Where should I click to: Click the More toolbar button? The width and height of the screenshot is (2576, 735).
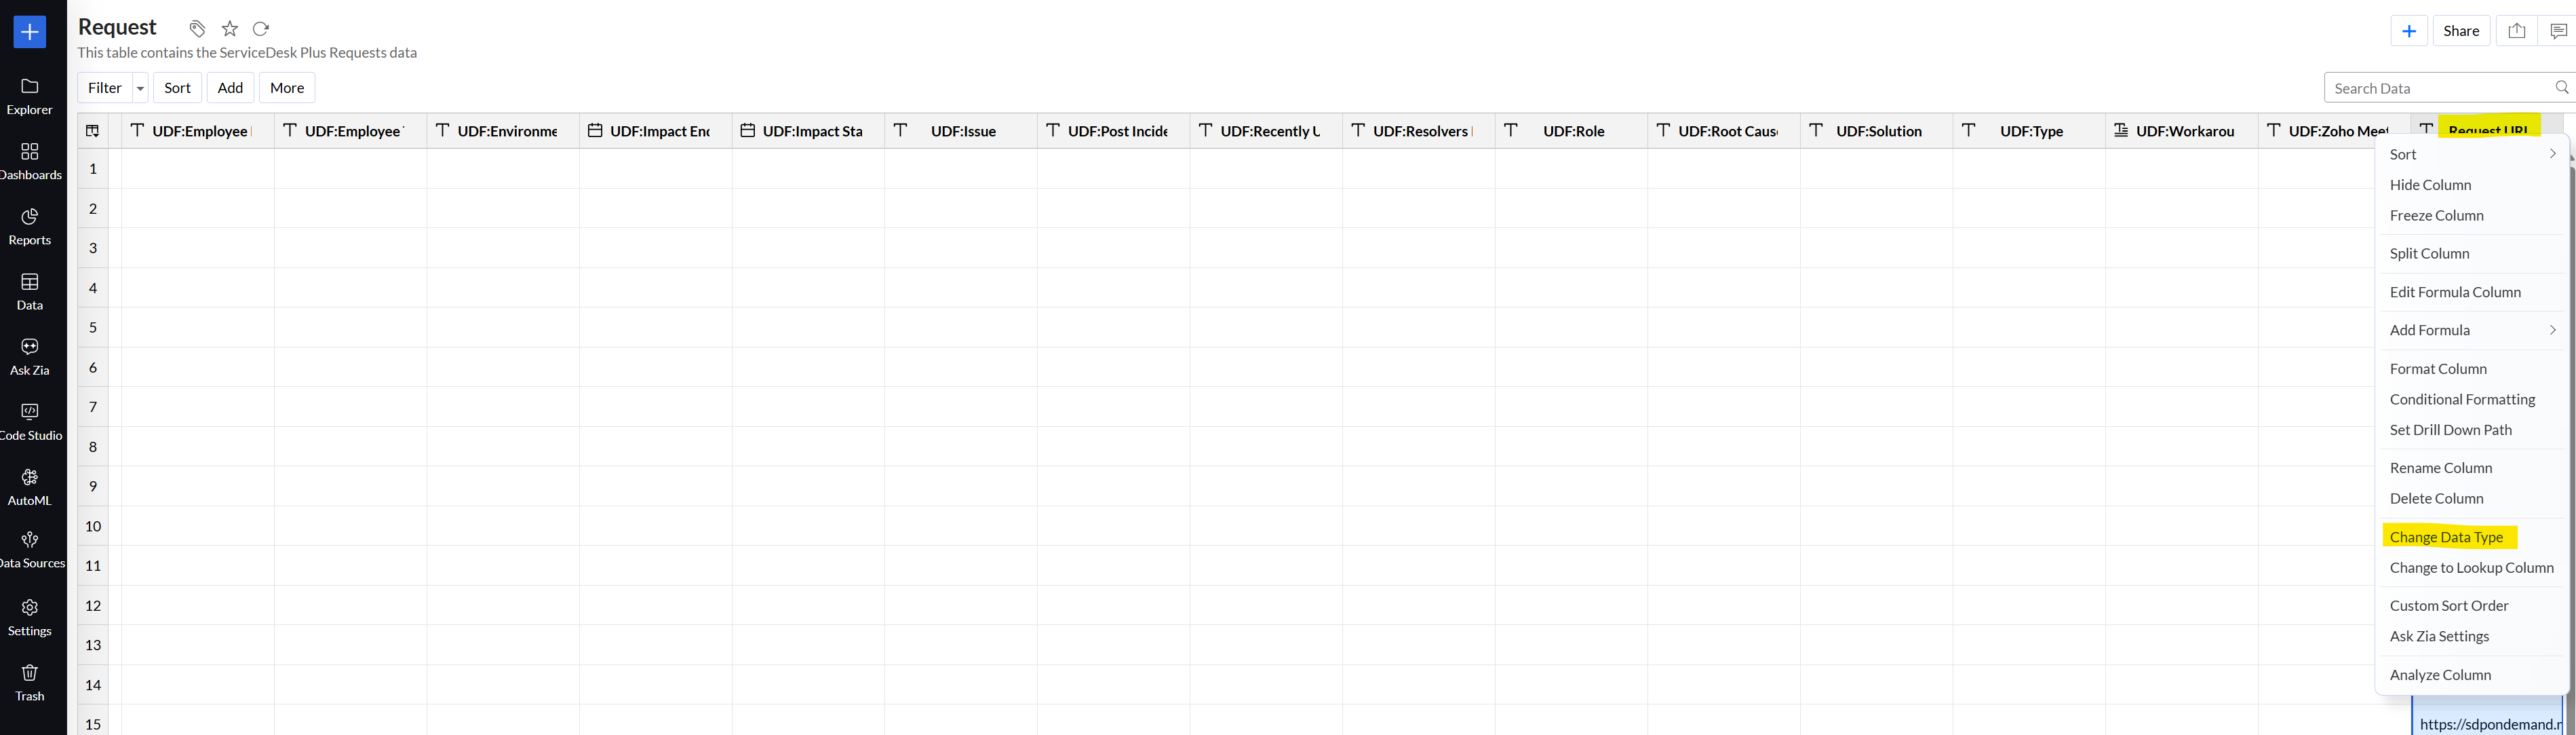pos(287,88)
